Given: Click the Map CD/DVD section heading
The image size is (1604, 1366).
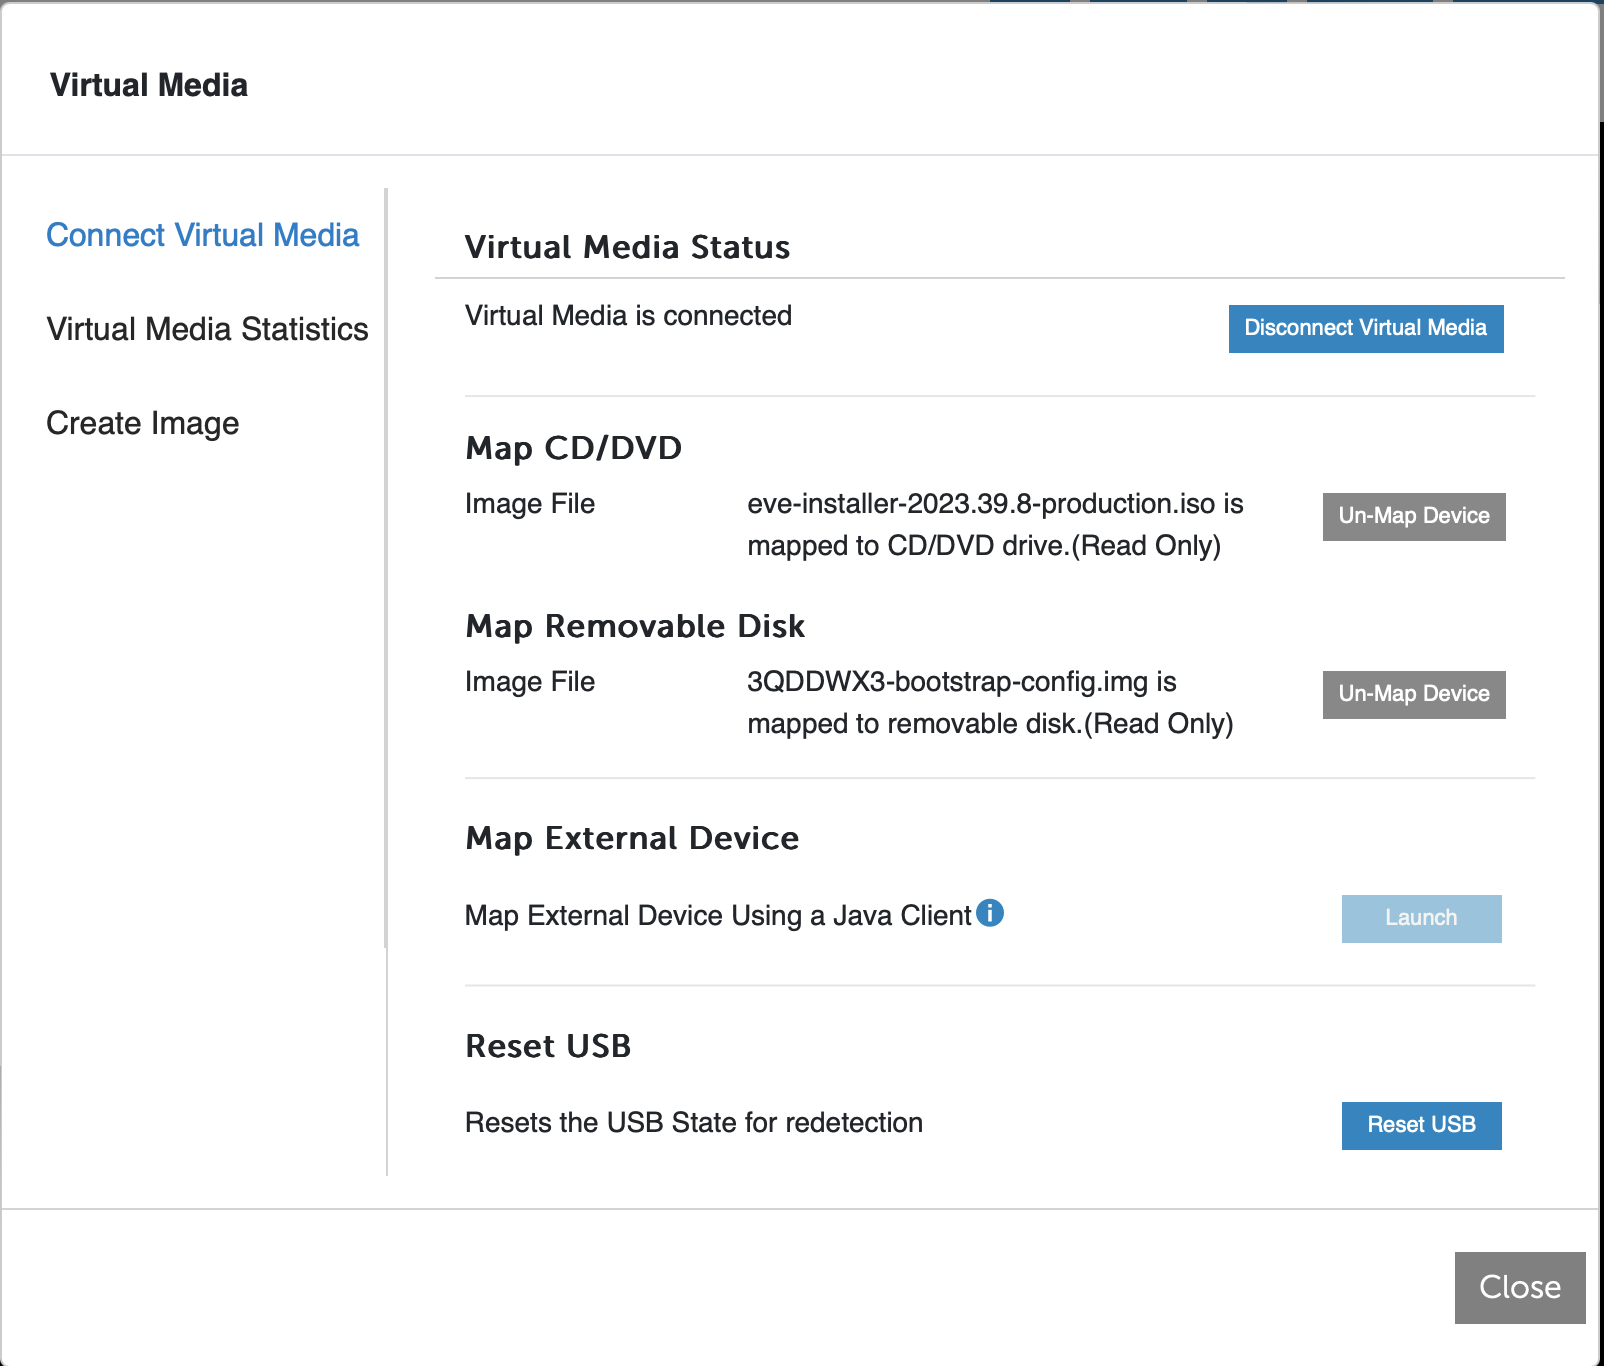Looking at the screenshot, I should (x=572, y=448).
